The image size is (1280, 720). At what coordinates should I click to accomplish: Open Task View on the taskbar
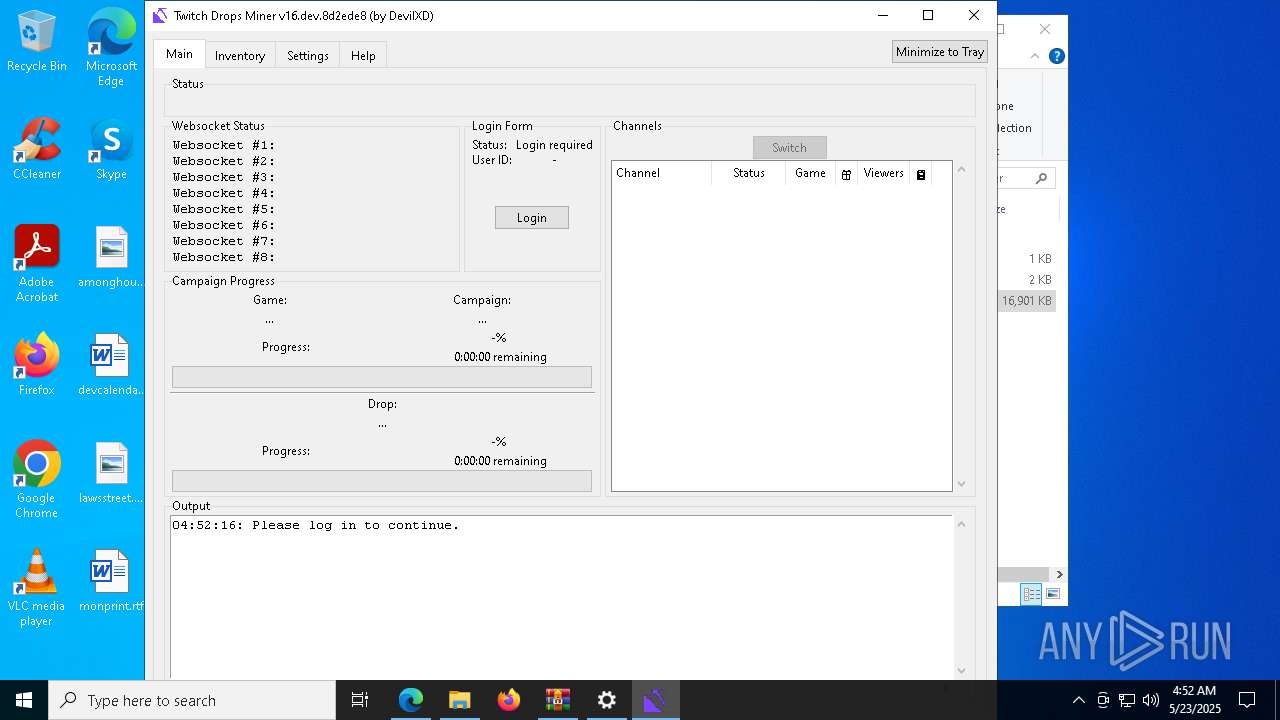(x=360, y=700)
